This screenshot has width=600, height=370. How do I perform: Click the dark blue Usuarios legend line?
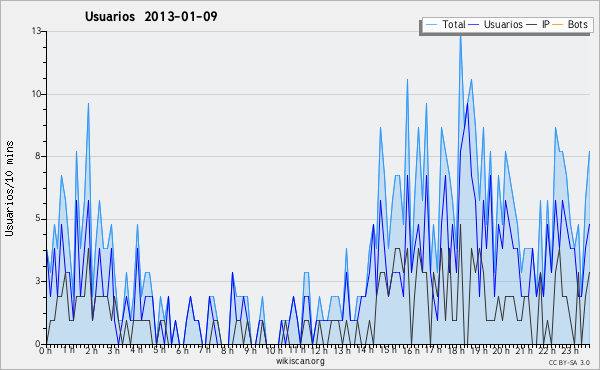pos(474,25)
